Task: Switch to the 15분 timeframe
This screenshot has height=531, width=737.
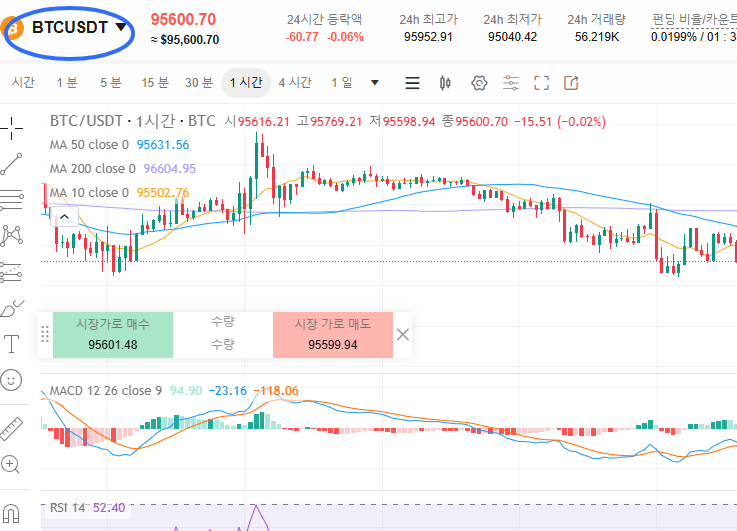Action: [155, 83]
